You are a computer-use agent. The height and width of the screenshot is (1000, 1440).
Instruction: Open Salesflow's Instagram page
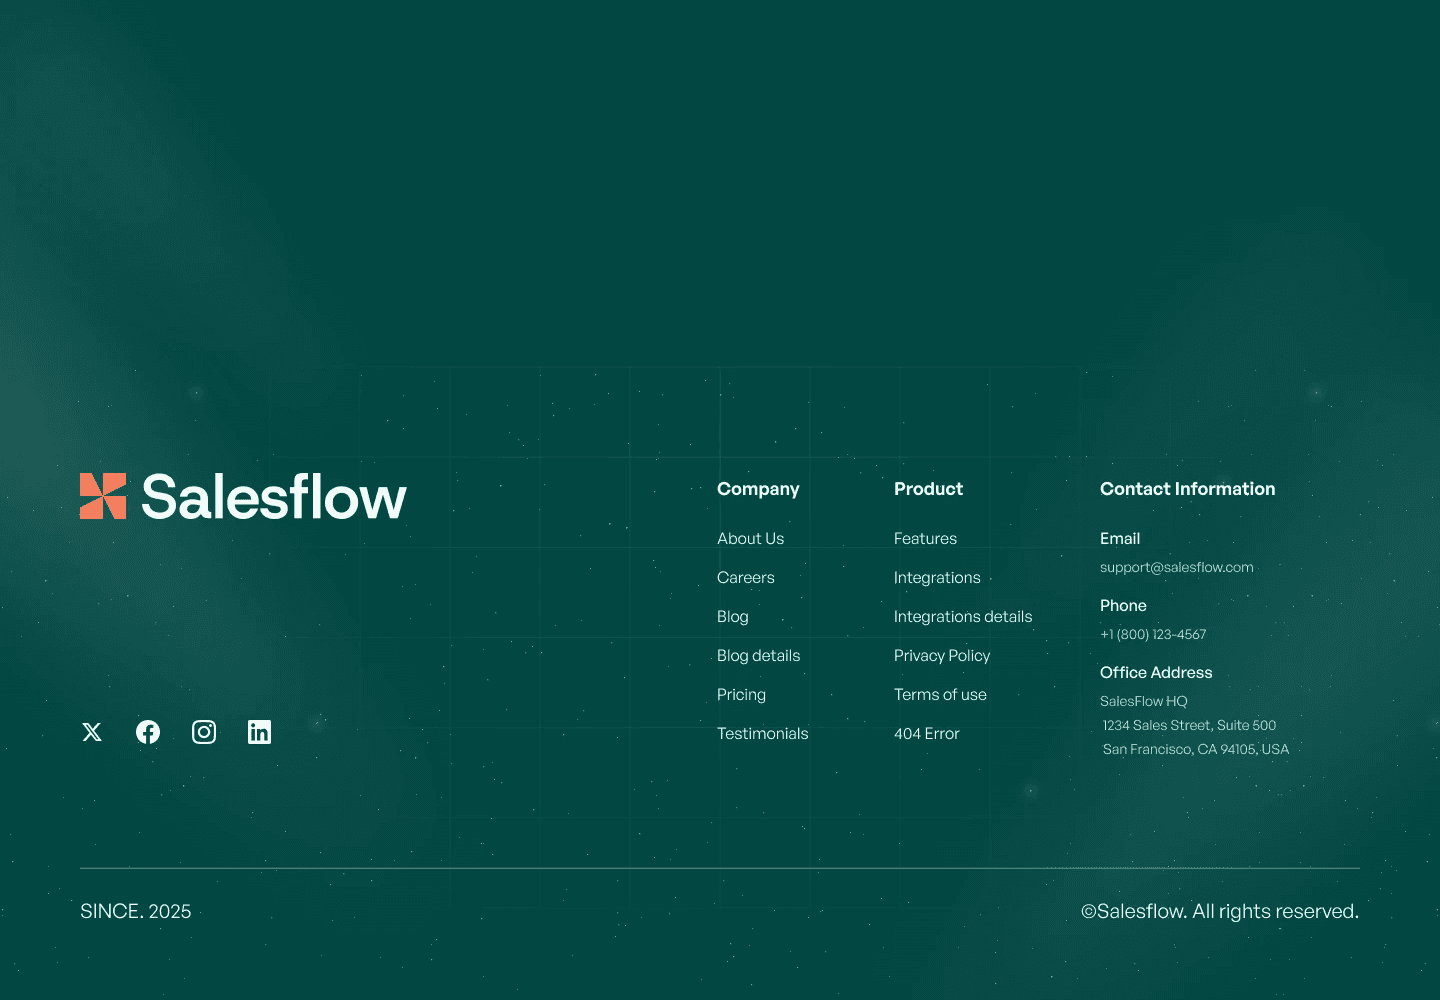(x=203, y=731)
